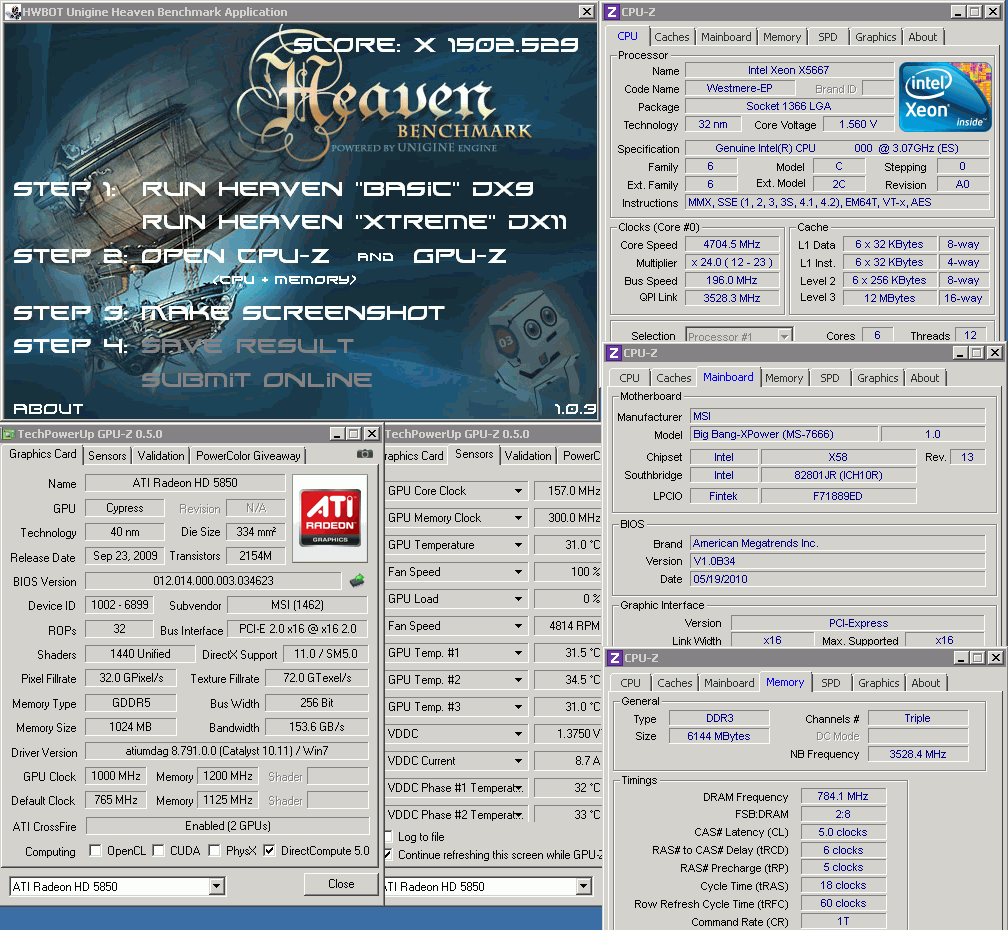Image resolution: width=1008 pixels, height=930 pixels.
Task: Click the CAS# Latency value 5.0 clocks
Action: point(843,832)
